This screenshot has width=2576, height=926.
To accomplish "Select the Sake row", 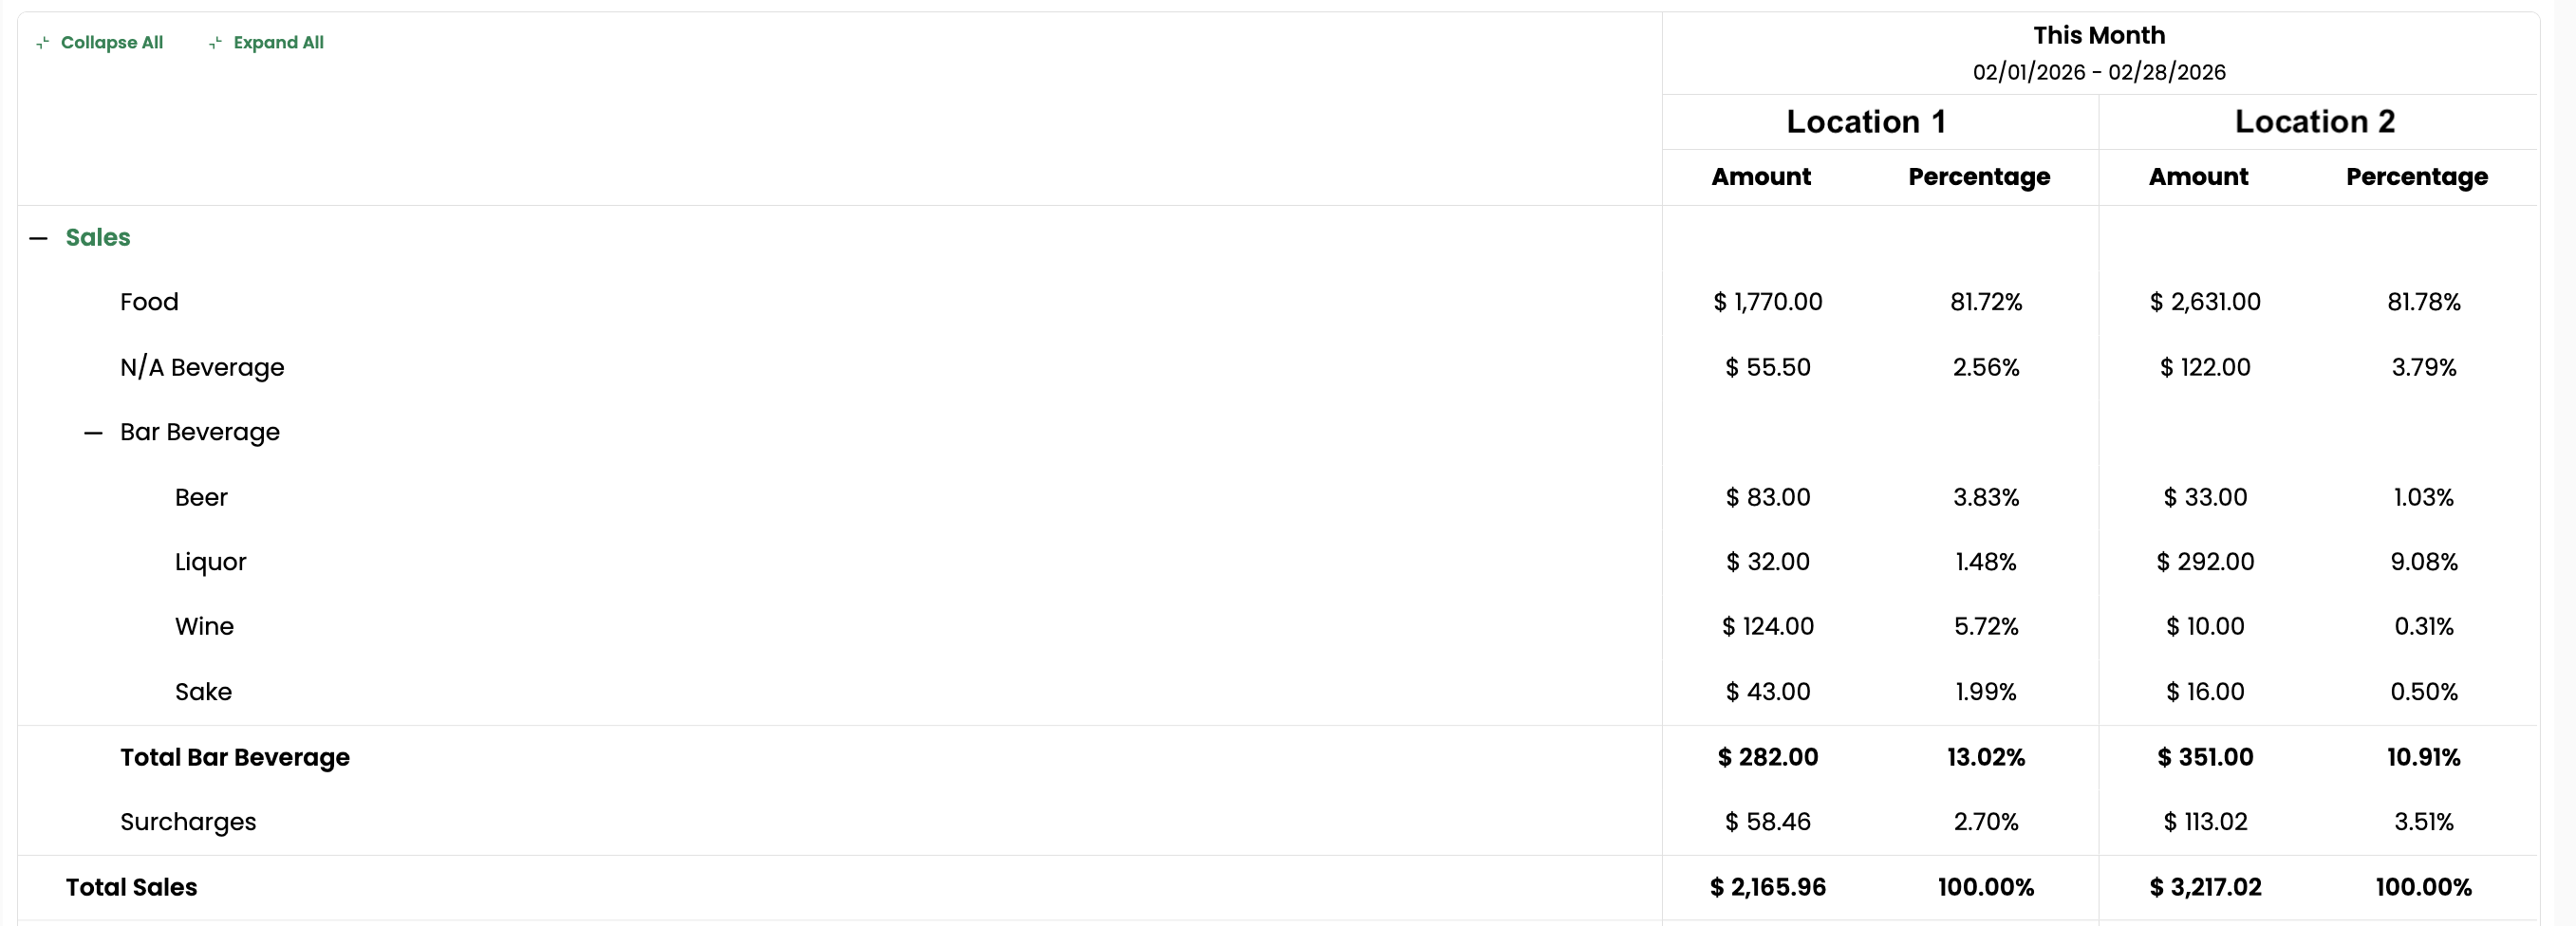I will [x=204, y=691].
